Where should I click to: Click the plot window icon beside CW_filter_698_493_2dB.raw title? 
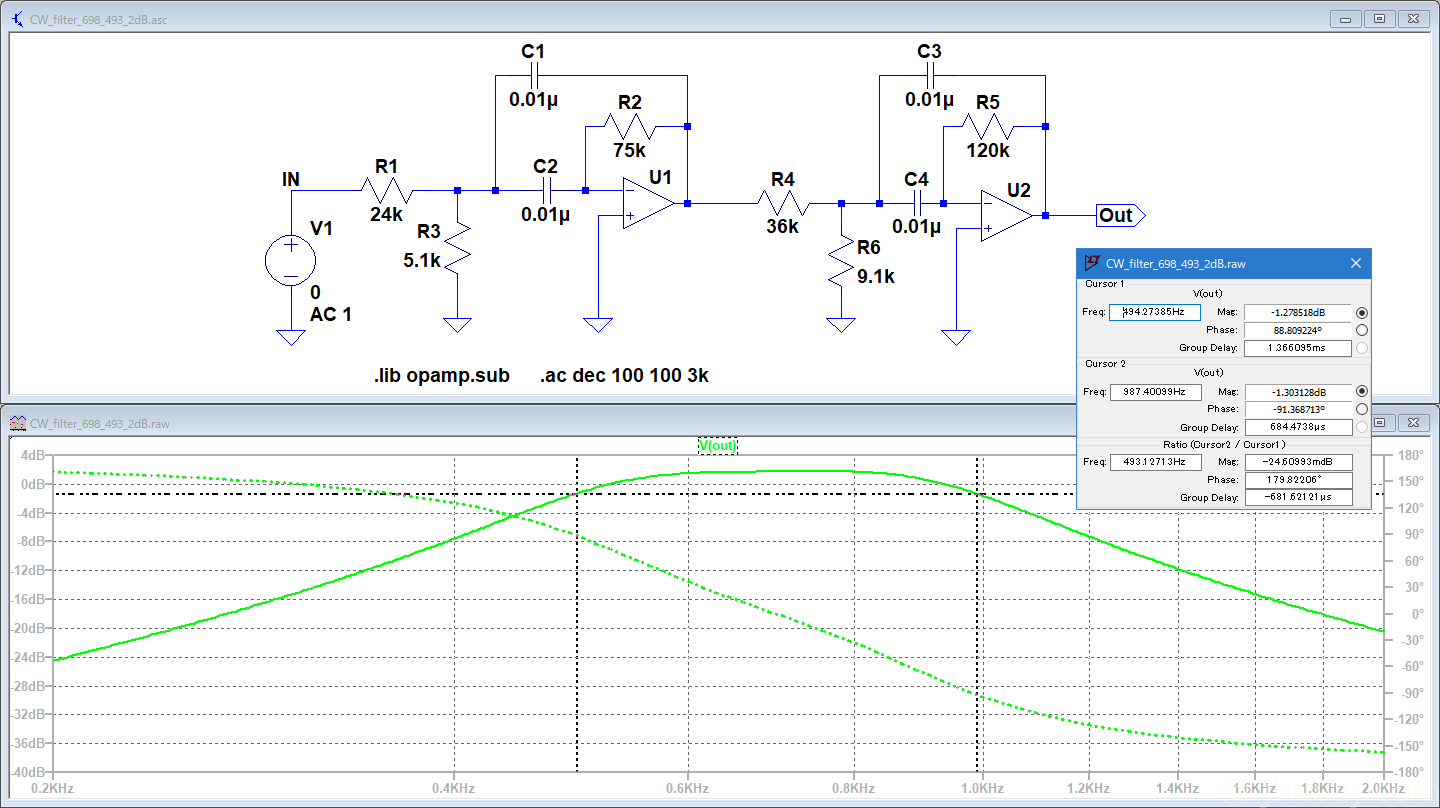coord(18,424)
